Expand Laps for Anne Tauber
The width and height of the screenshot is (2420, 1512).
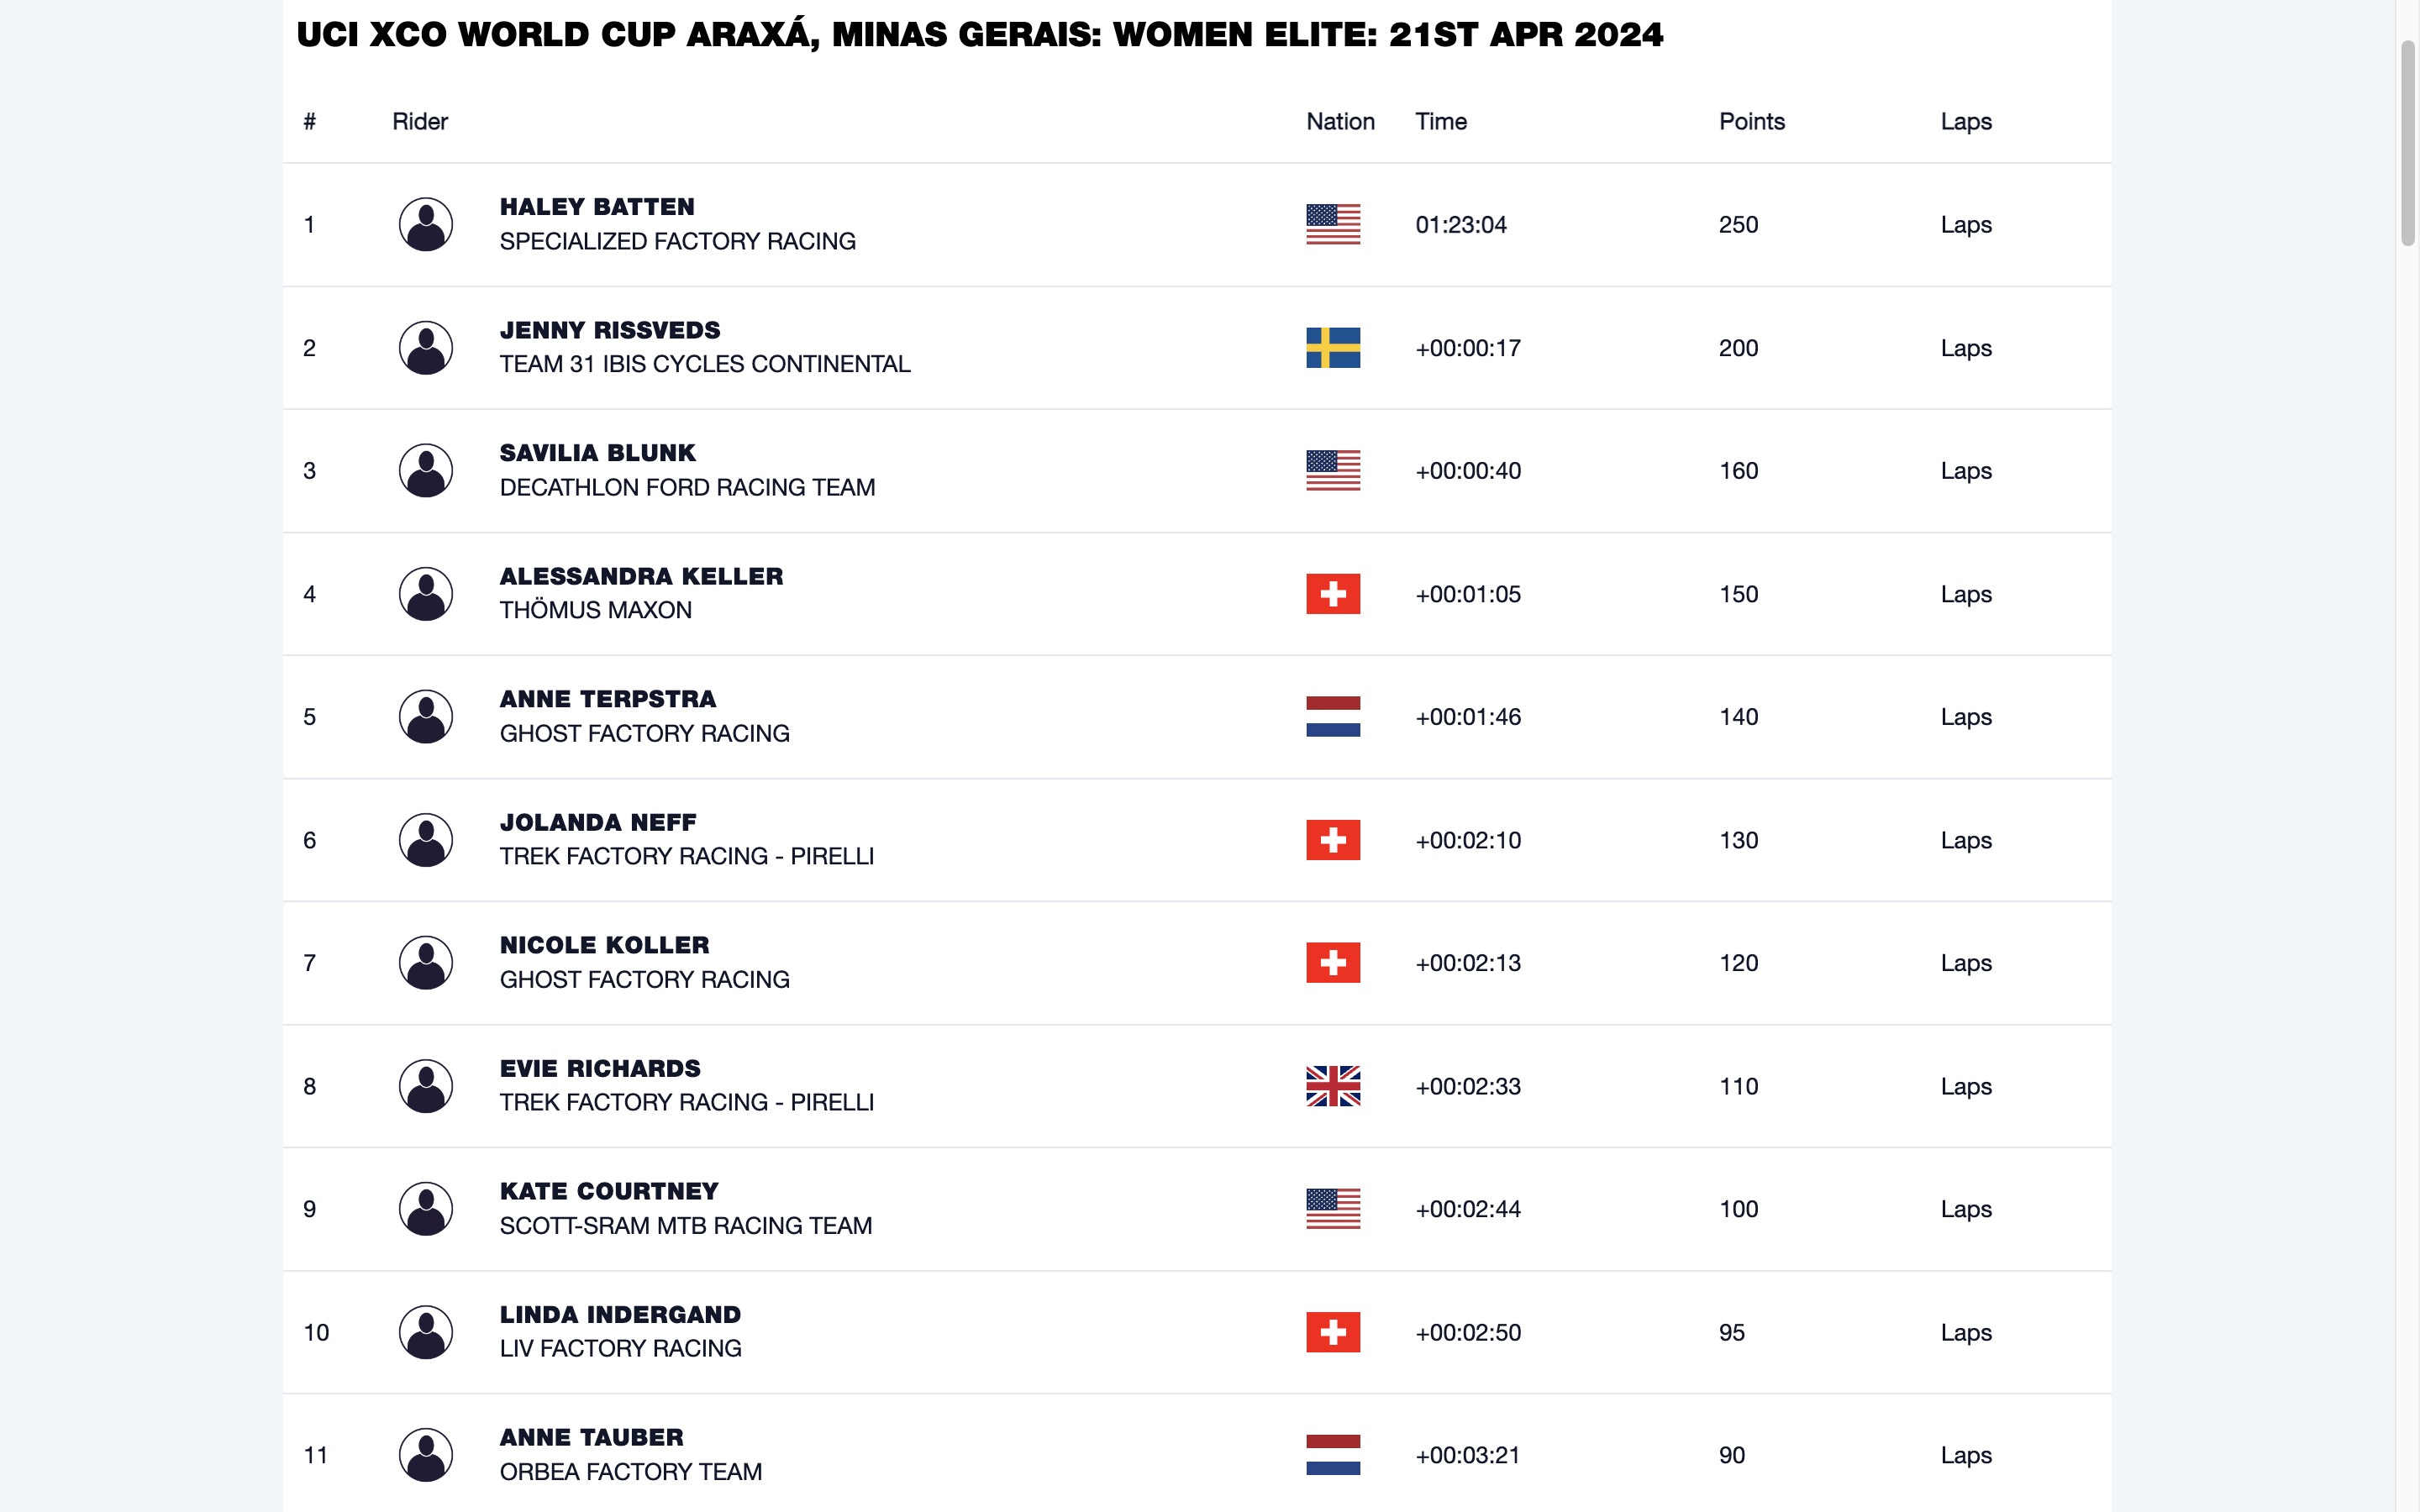click(x=1965, y=1455)
